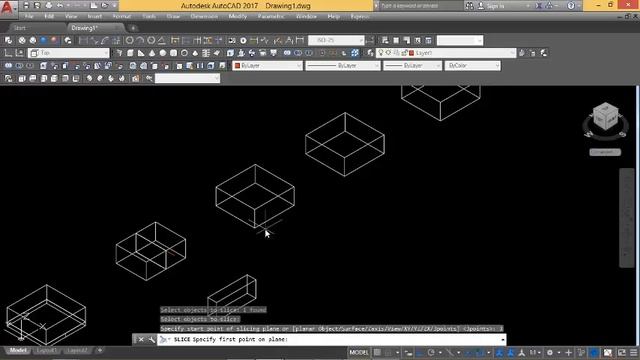Select the Pyramid solid tool

[195, 53]
